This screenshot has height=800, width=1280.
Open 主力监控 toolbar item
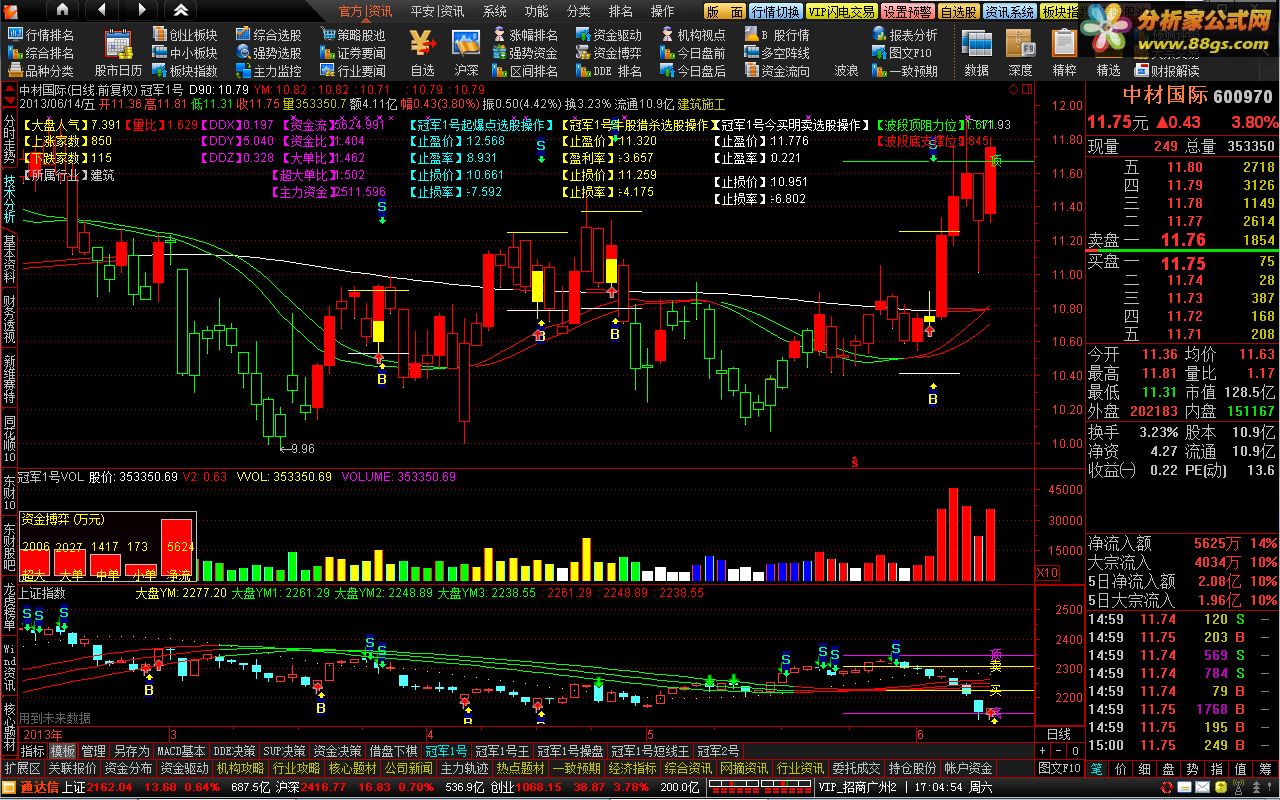coord(268,71)
